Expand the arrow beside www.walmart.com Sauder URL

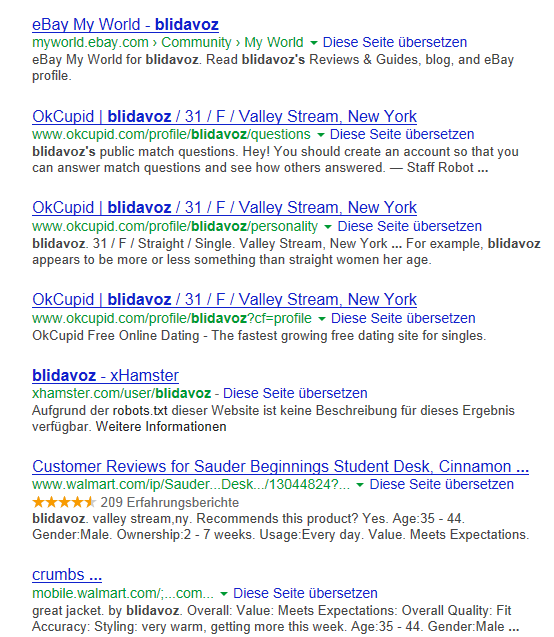pos(360,485)
